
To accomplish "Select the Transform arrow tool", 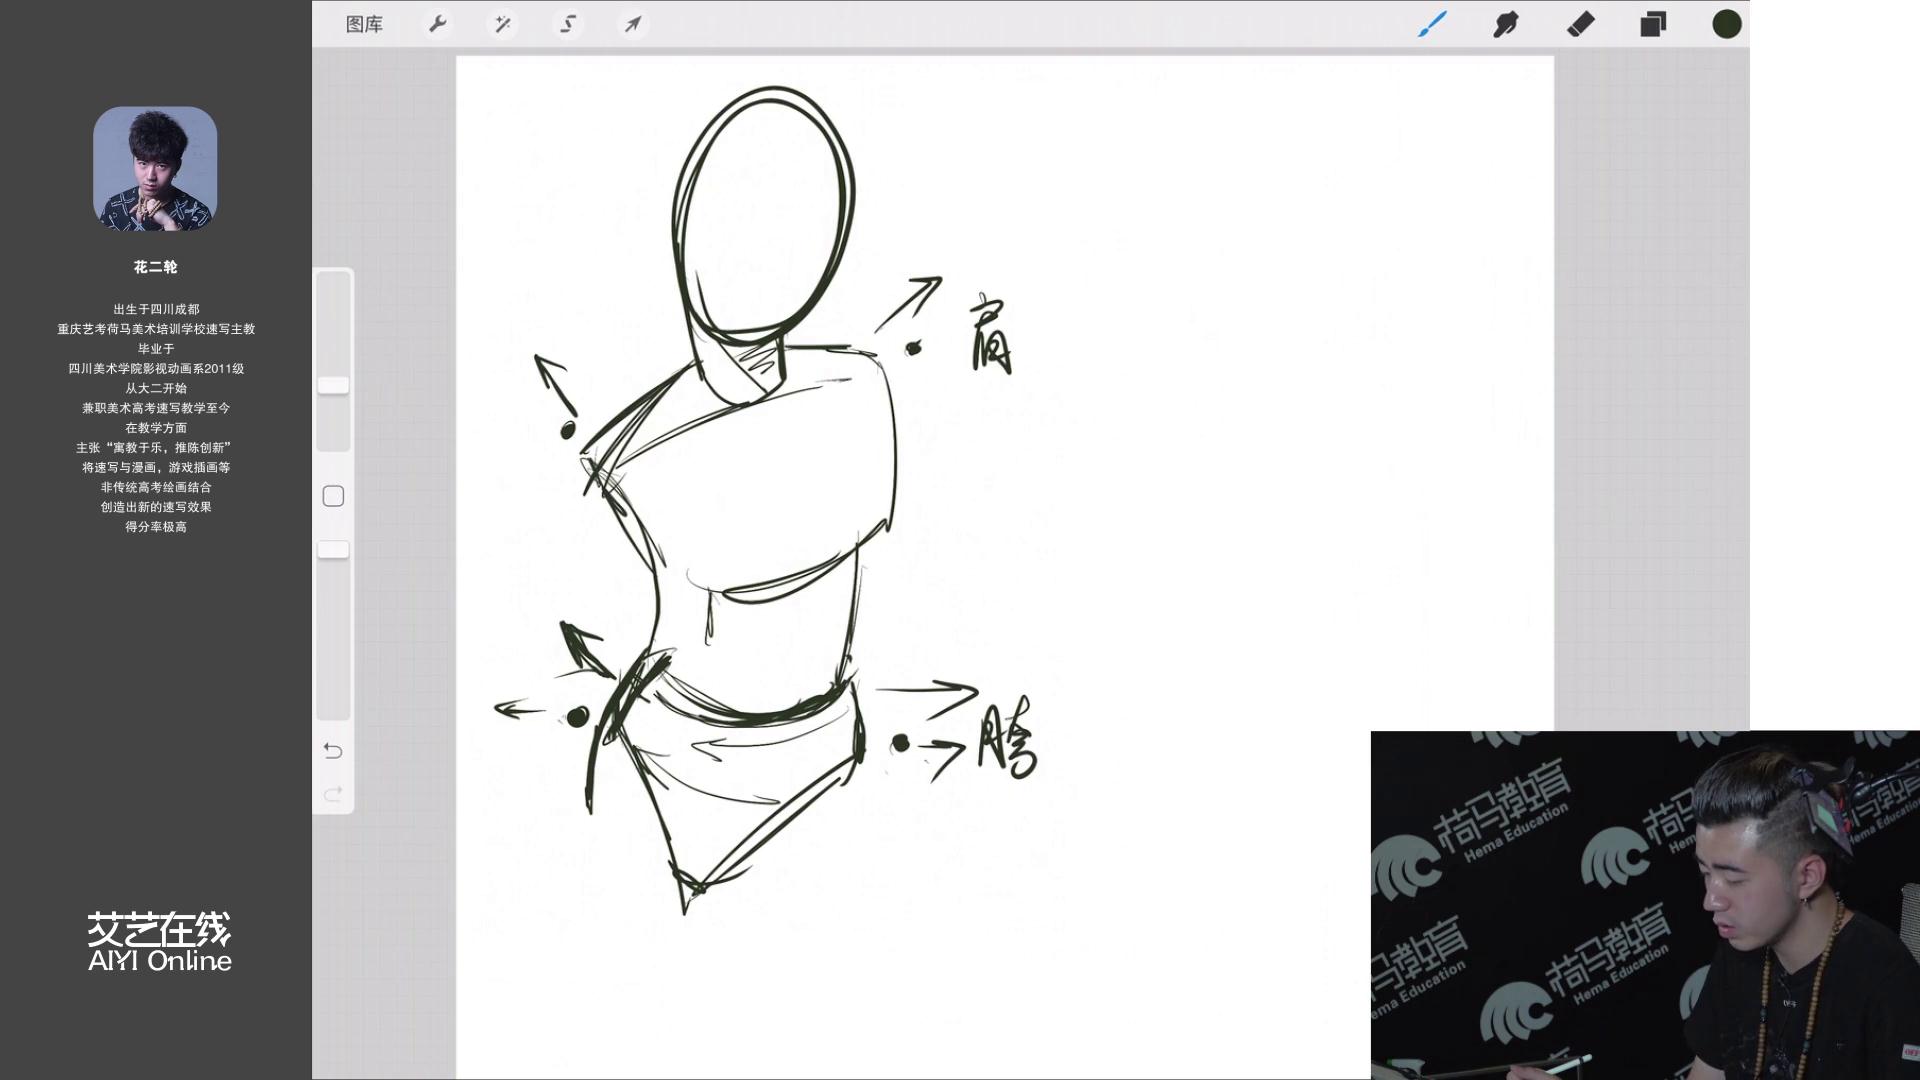I will click(633, 24).
